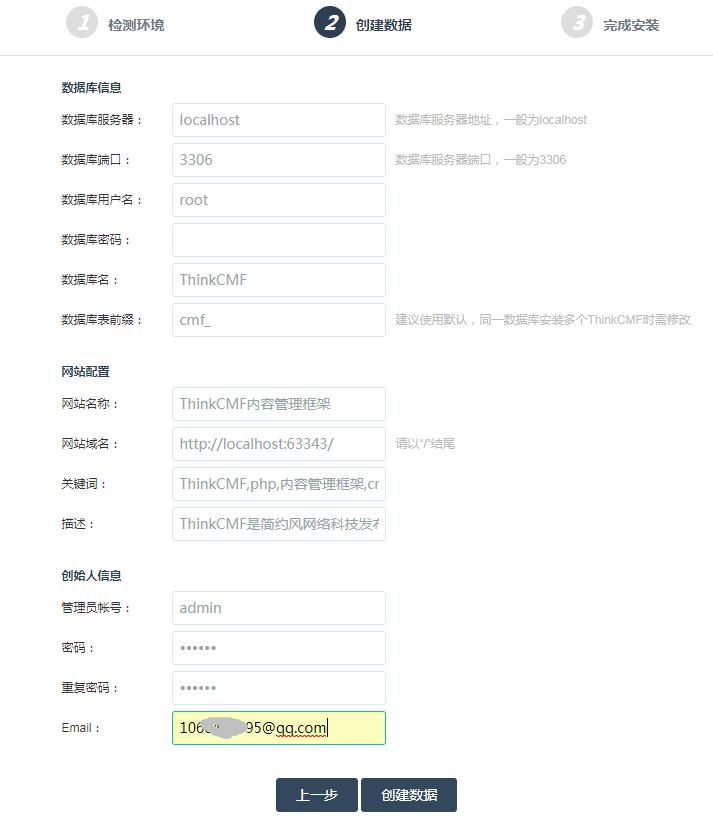The image size is (713, 828).
Task: Submit with the 创建数据 button
Action: point(409,795)
